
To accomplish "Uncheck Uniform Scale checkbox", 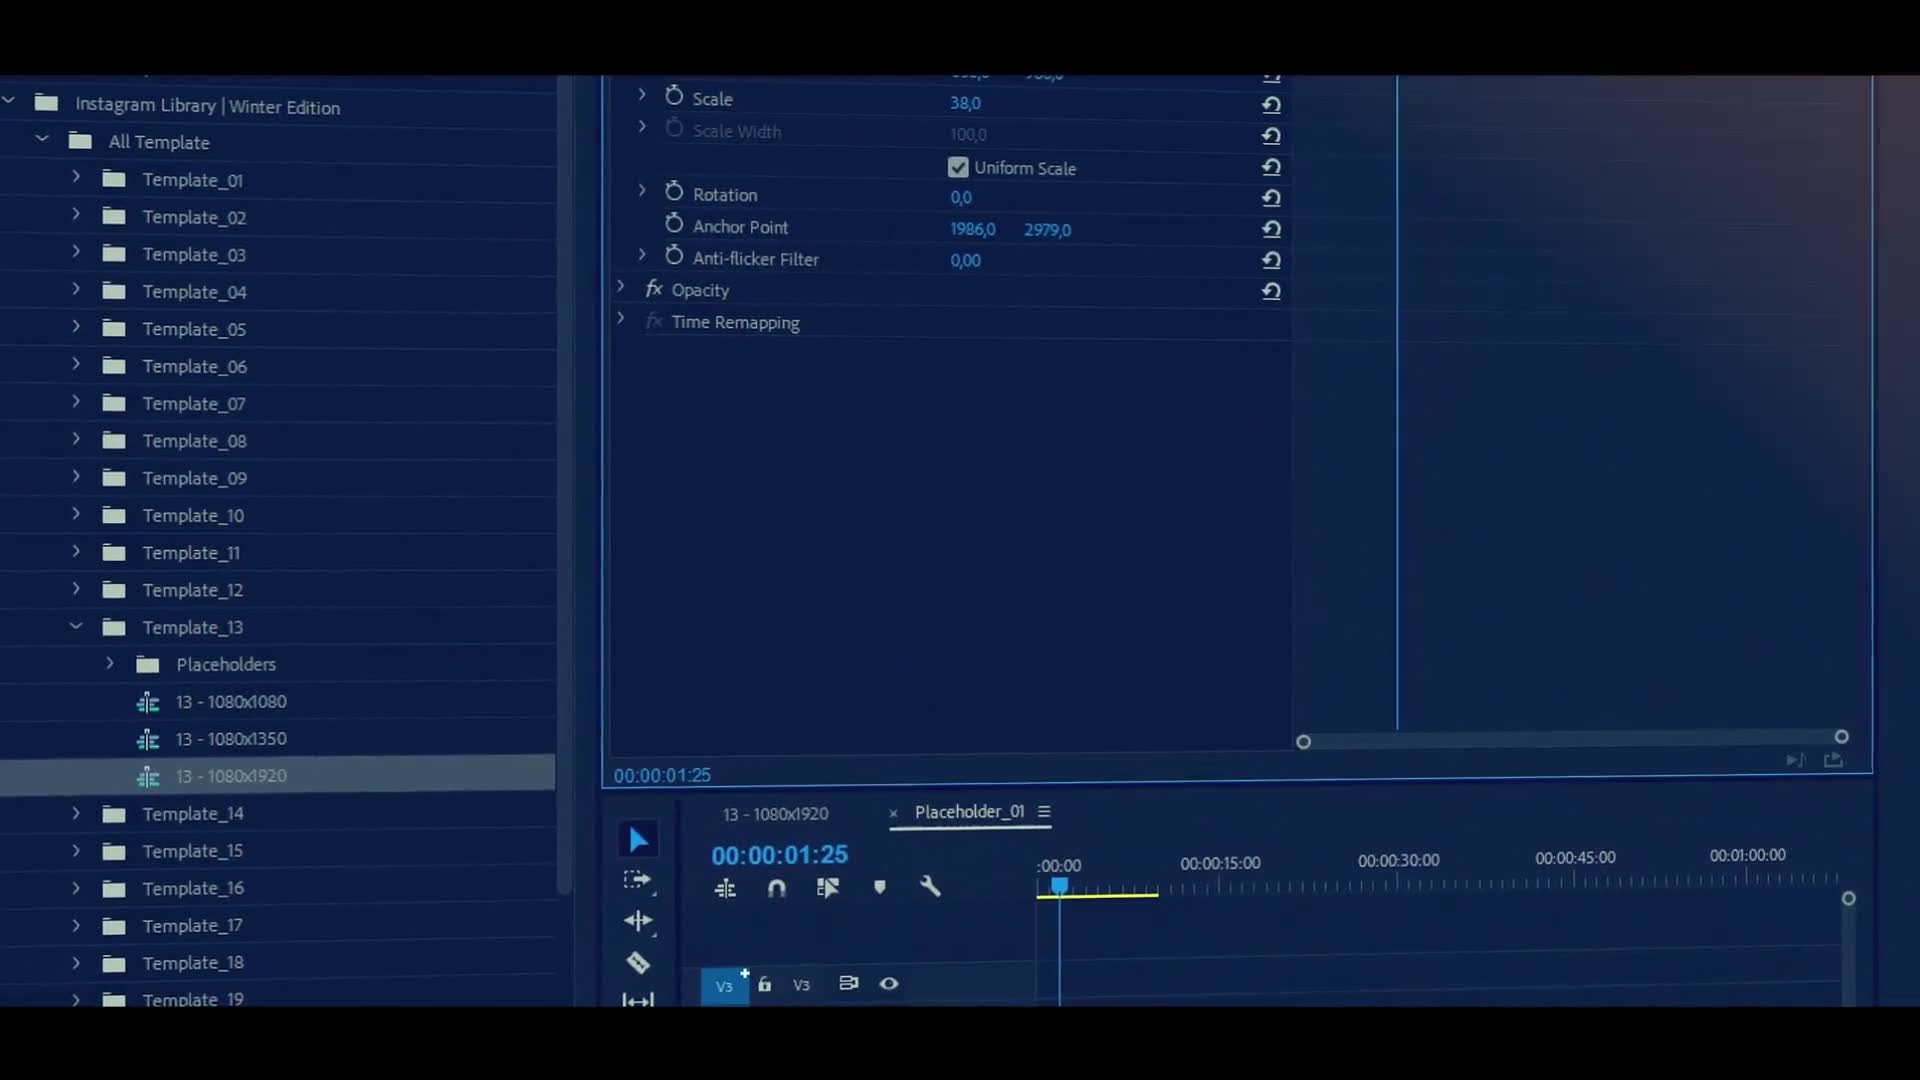I will click(x=958, y=167).
